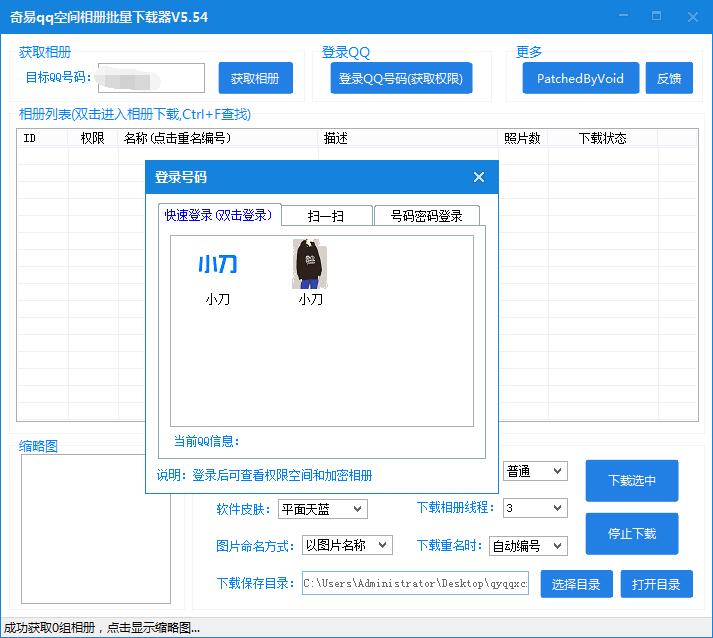Close the 登录号码 login dialog
The width and height of the screenshot is (713, 638).
coord(478,177)
